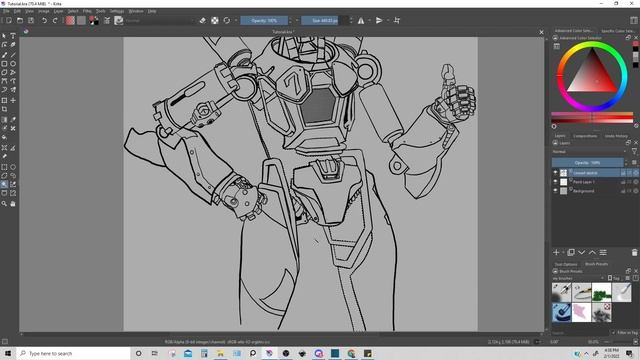Open the brush preset chooser icon
The height and width of the screenshot is (360, 640).
coord(119,20)
